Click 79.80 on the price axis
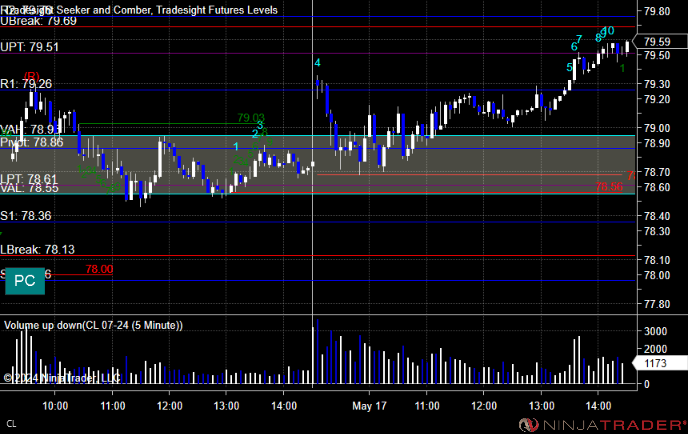 pos(657,11)
